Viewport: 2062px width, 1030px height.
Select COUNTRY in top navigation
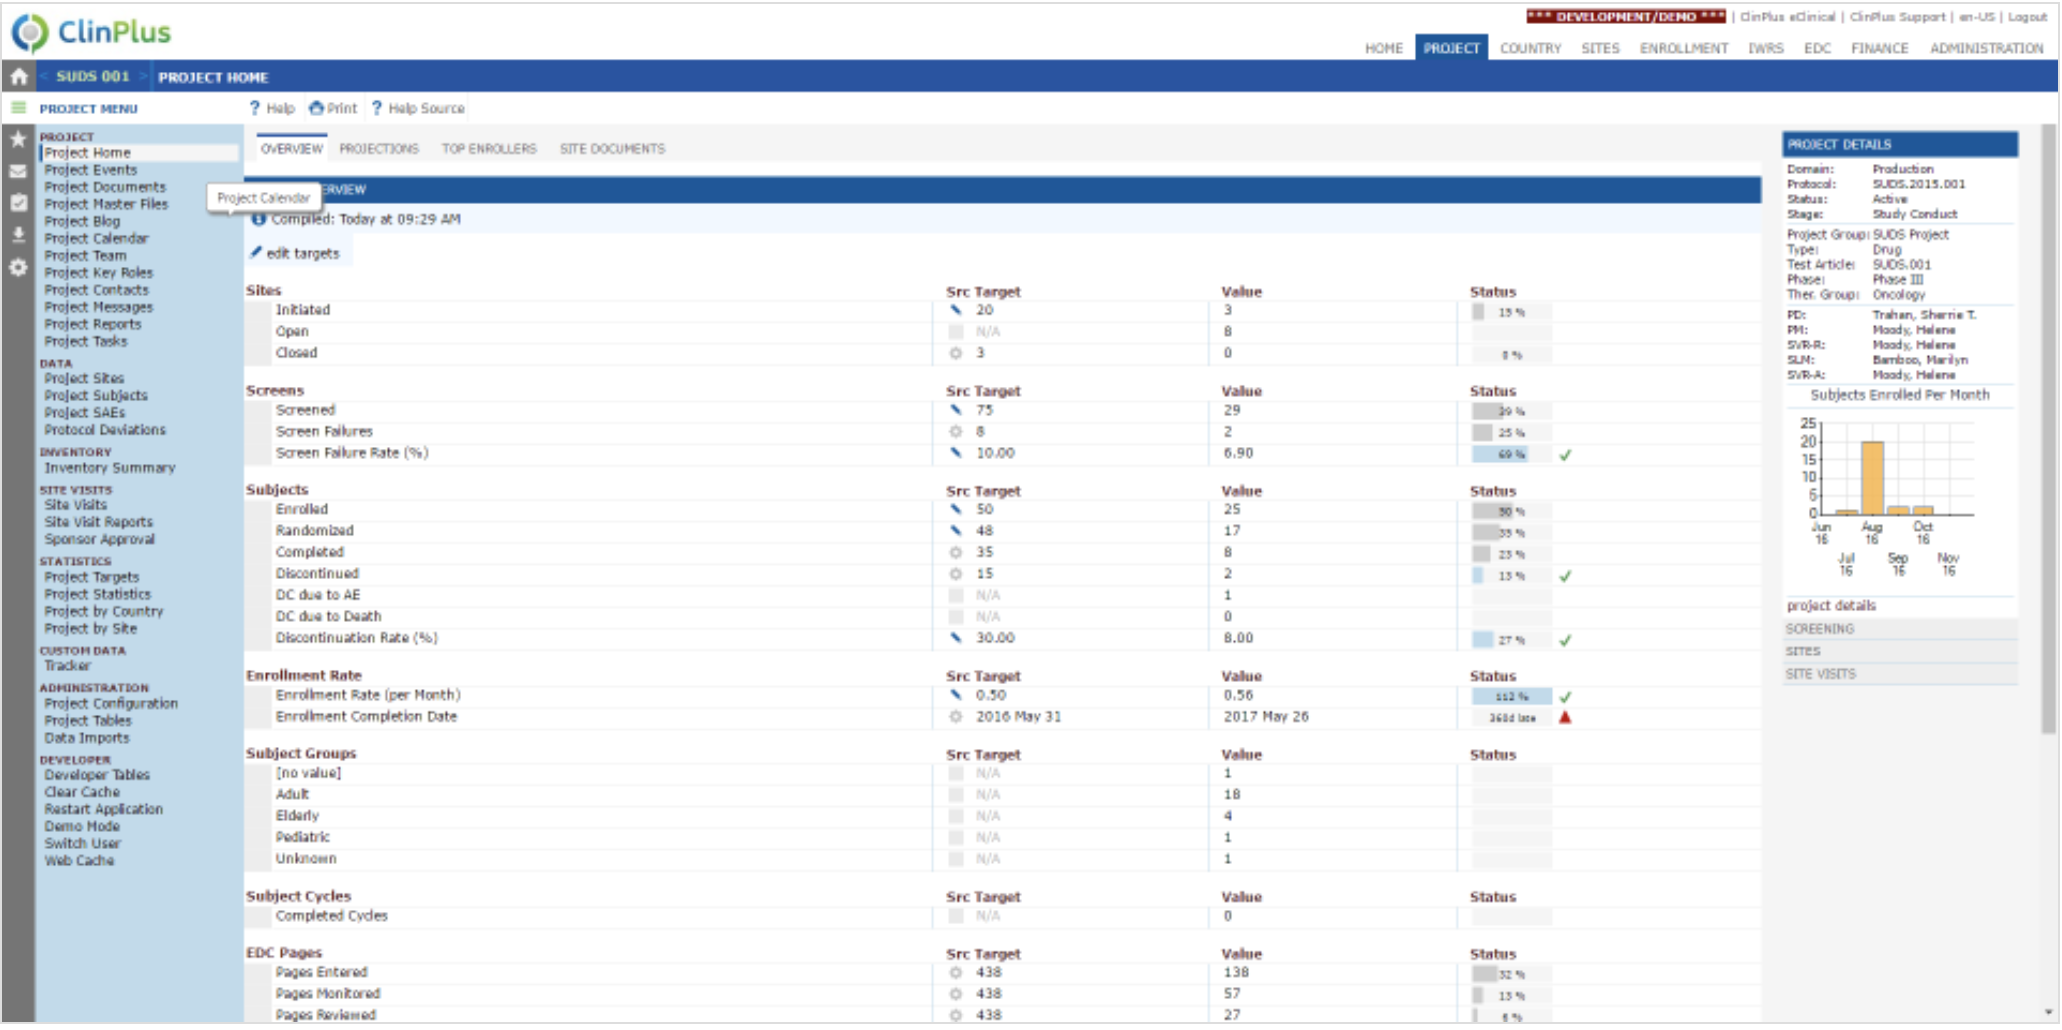[x=1530, y=48]
